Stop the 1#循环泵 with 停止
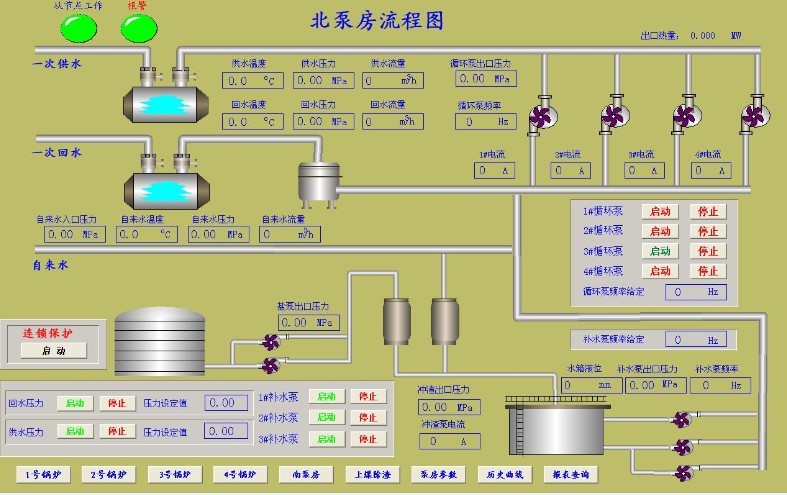The height and width of the screenshot is (495, 787). coord(708,211)
